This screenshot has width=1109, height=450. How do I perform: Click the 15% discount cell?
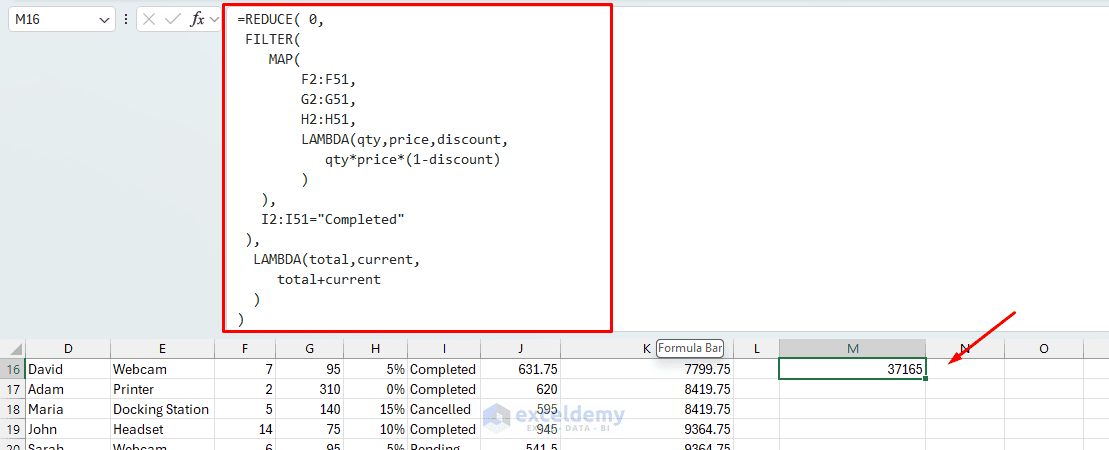pyautogui.click(x=376, y=409)
